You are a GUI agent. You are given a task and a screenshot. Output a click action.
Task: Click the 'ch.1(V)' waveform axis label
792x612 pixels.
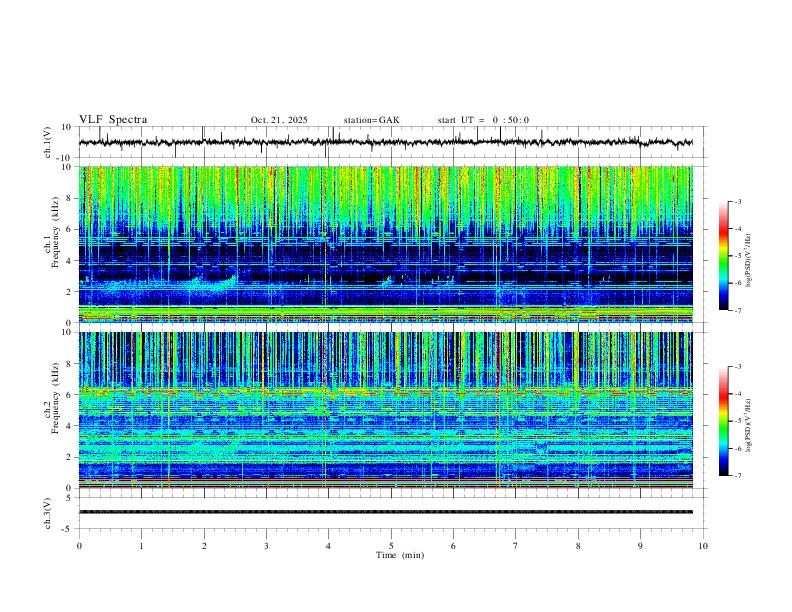pos(48,142)
